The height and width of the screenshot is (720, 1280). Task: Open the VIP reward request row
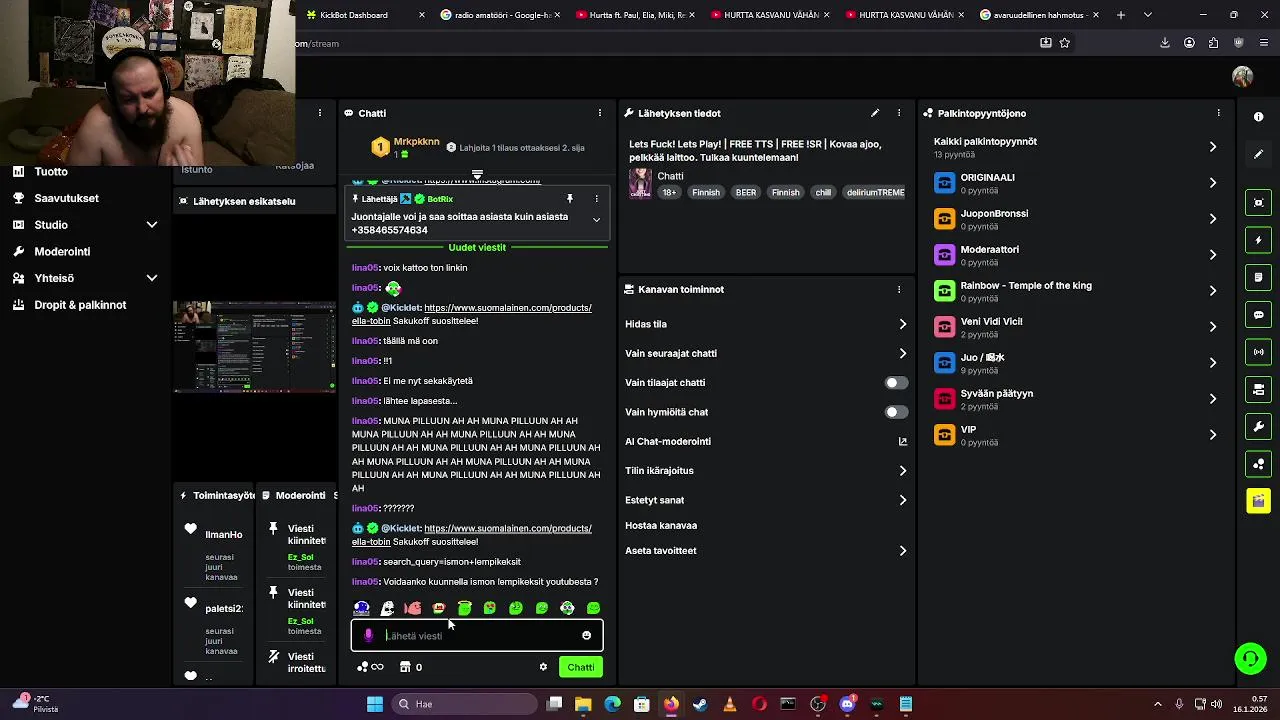1077,435
